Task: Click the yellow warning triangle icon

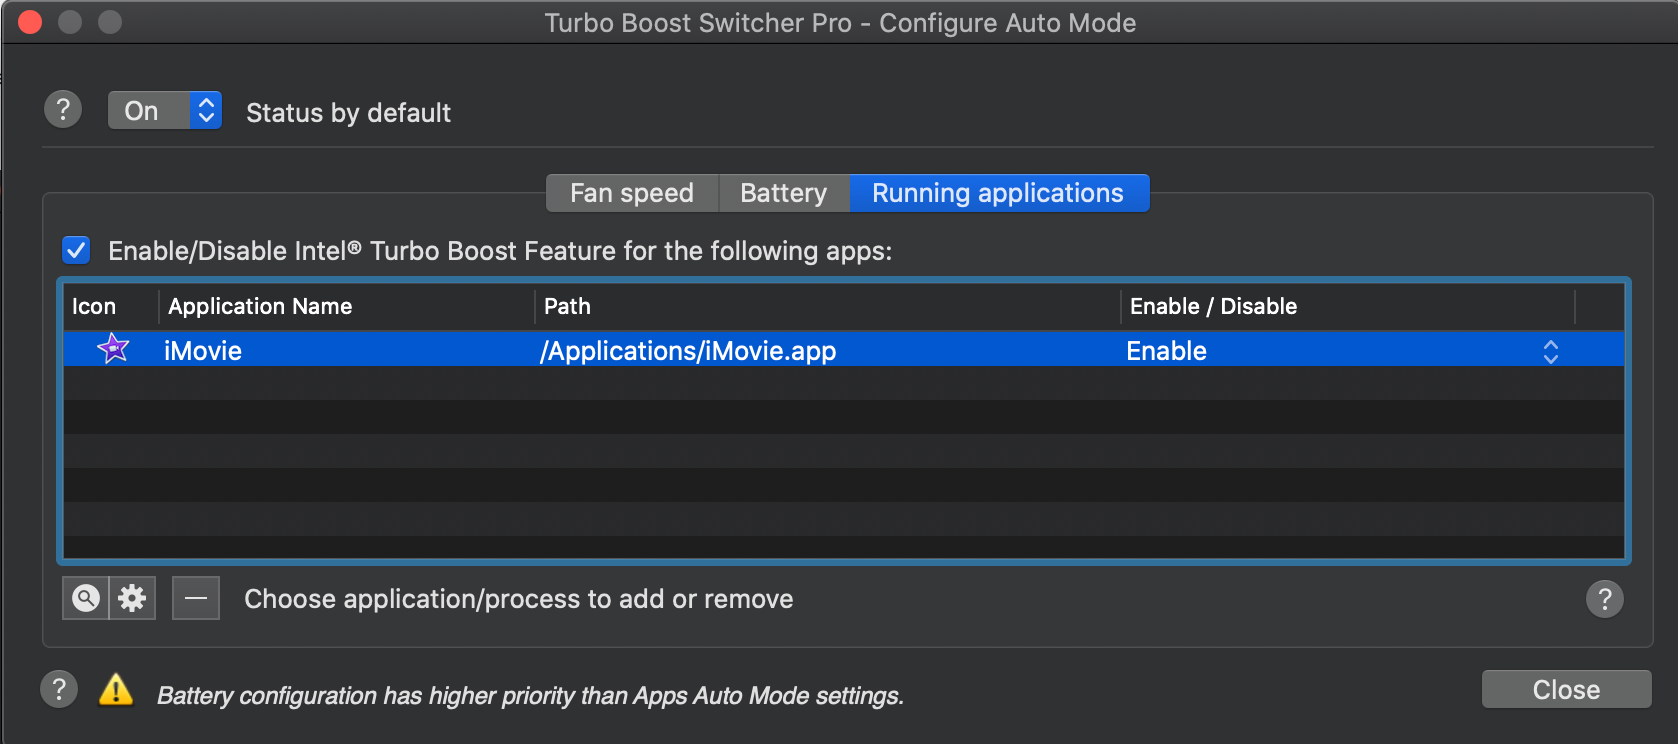Action: click(116, 689)
